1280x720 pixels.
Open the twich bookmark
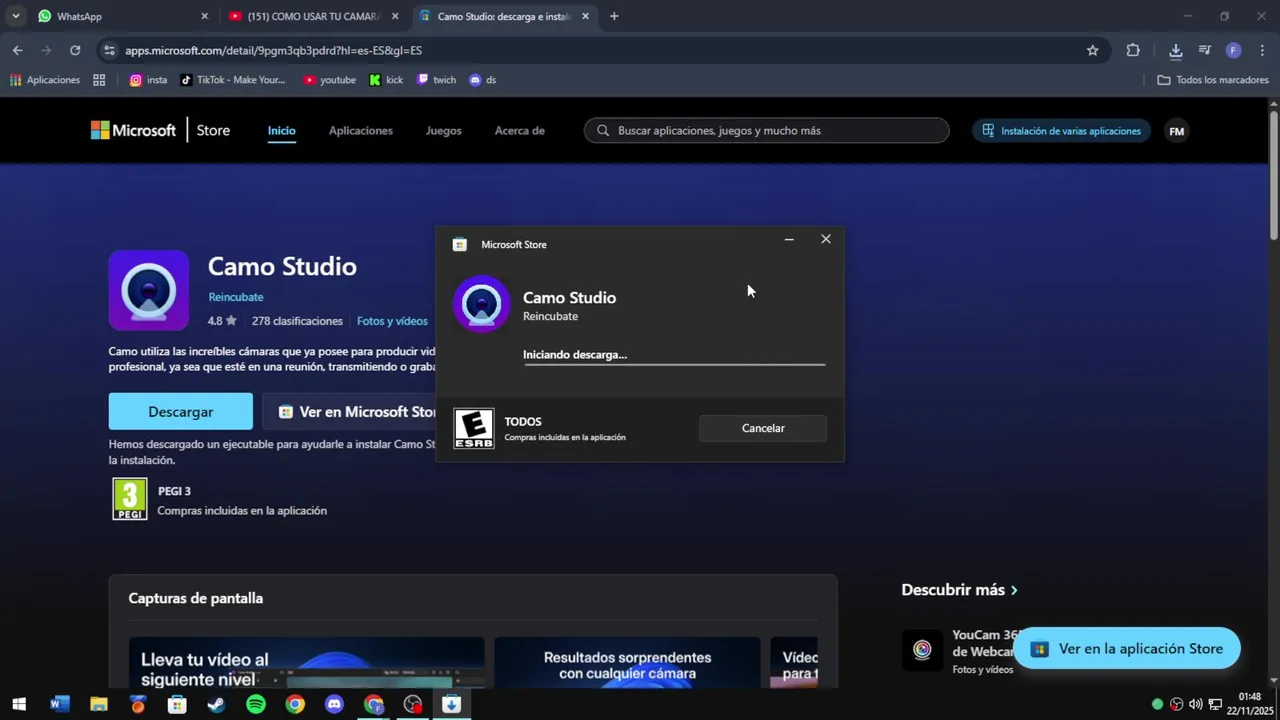[x=436, y=80]
